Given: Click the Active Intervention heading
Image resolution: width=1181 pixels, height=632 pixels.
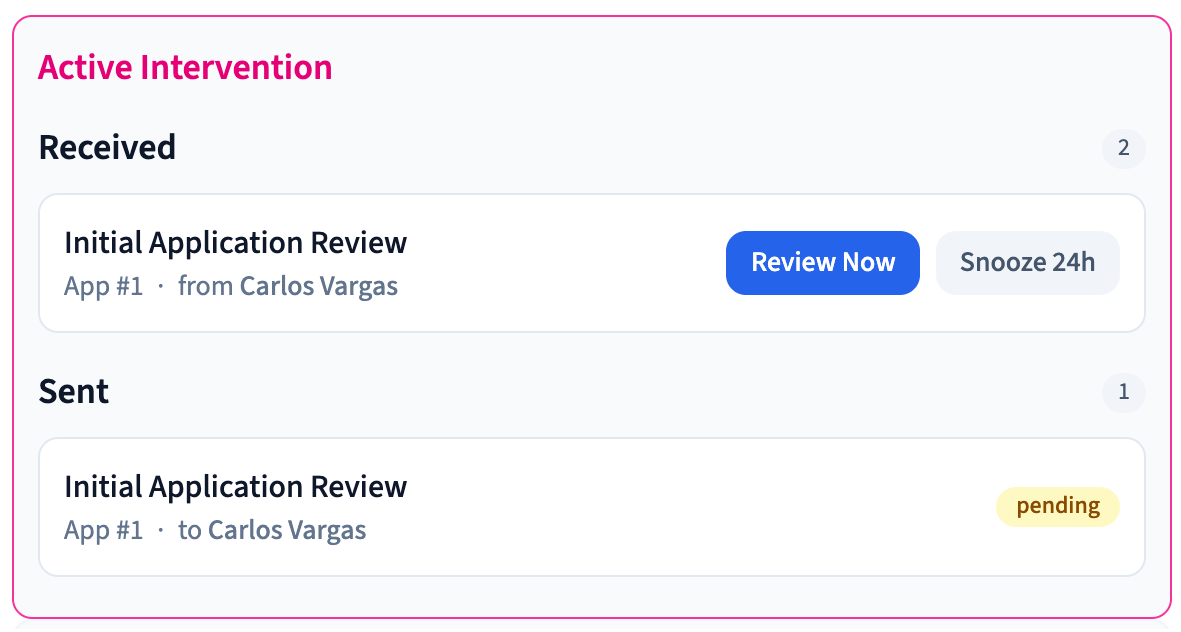Looking at the screenshot, I should click(x=185, y=68).
